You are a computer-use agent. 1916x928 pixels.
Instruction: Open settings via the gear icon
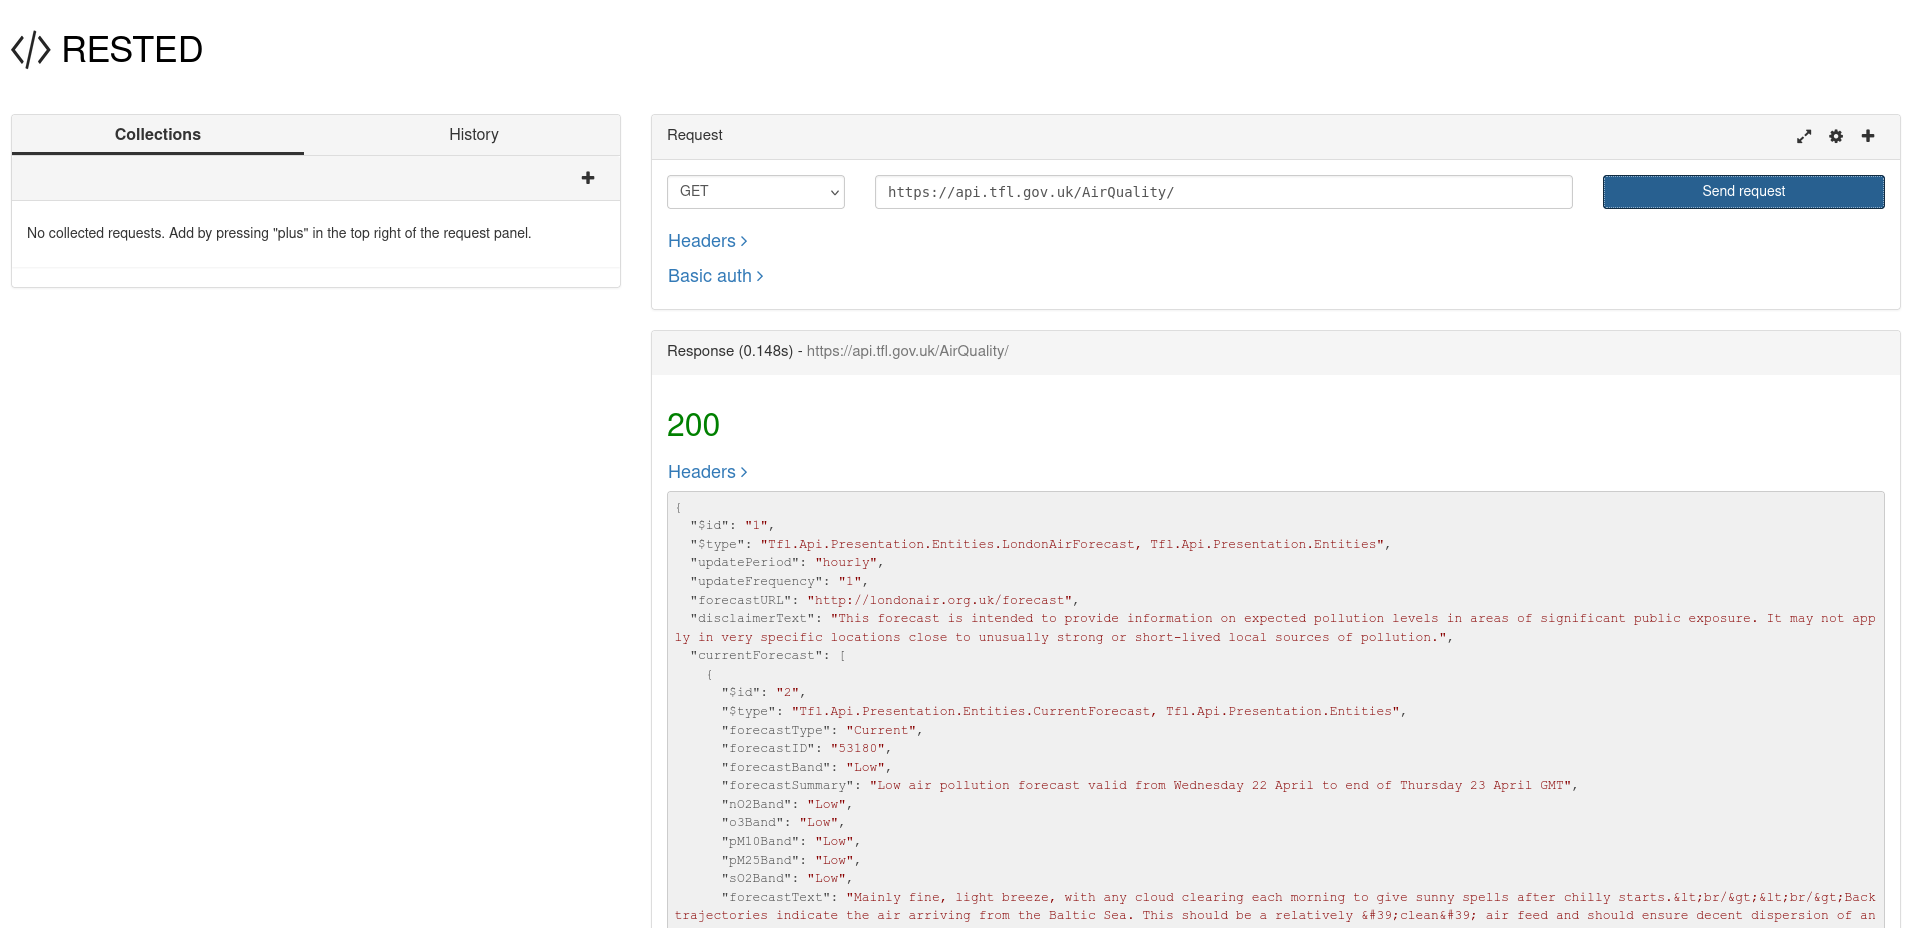click(x=1836, y=136)
